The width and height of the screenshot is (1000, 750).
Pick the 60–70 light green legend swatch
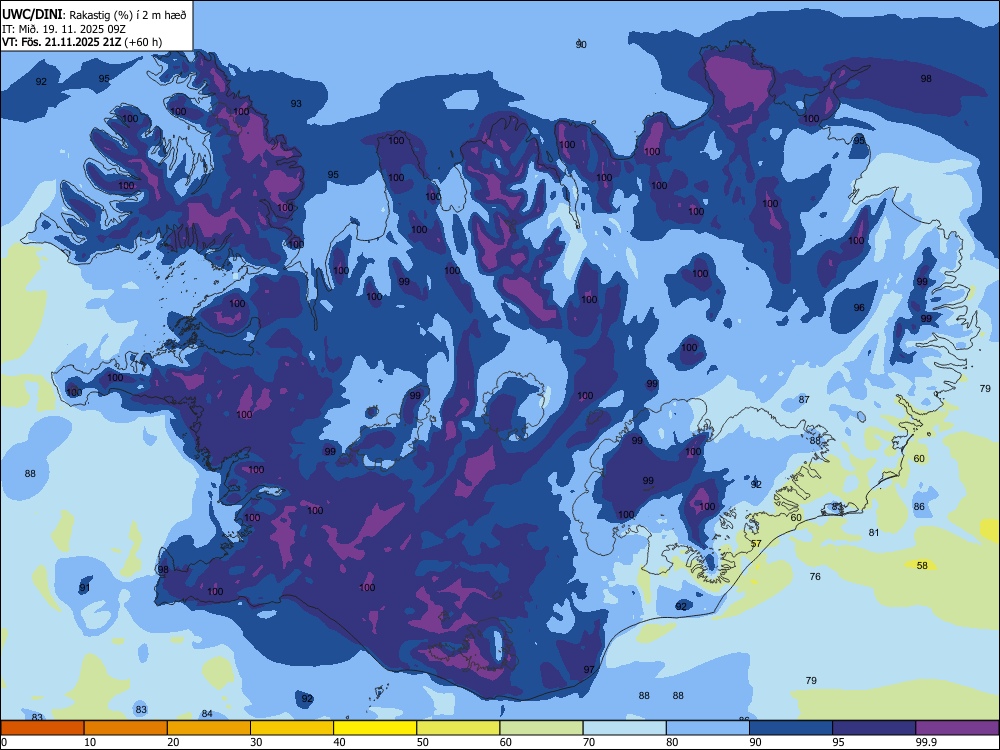tap(541, 728)
